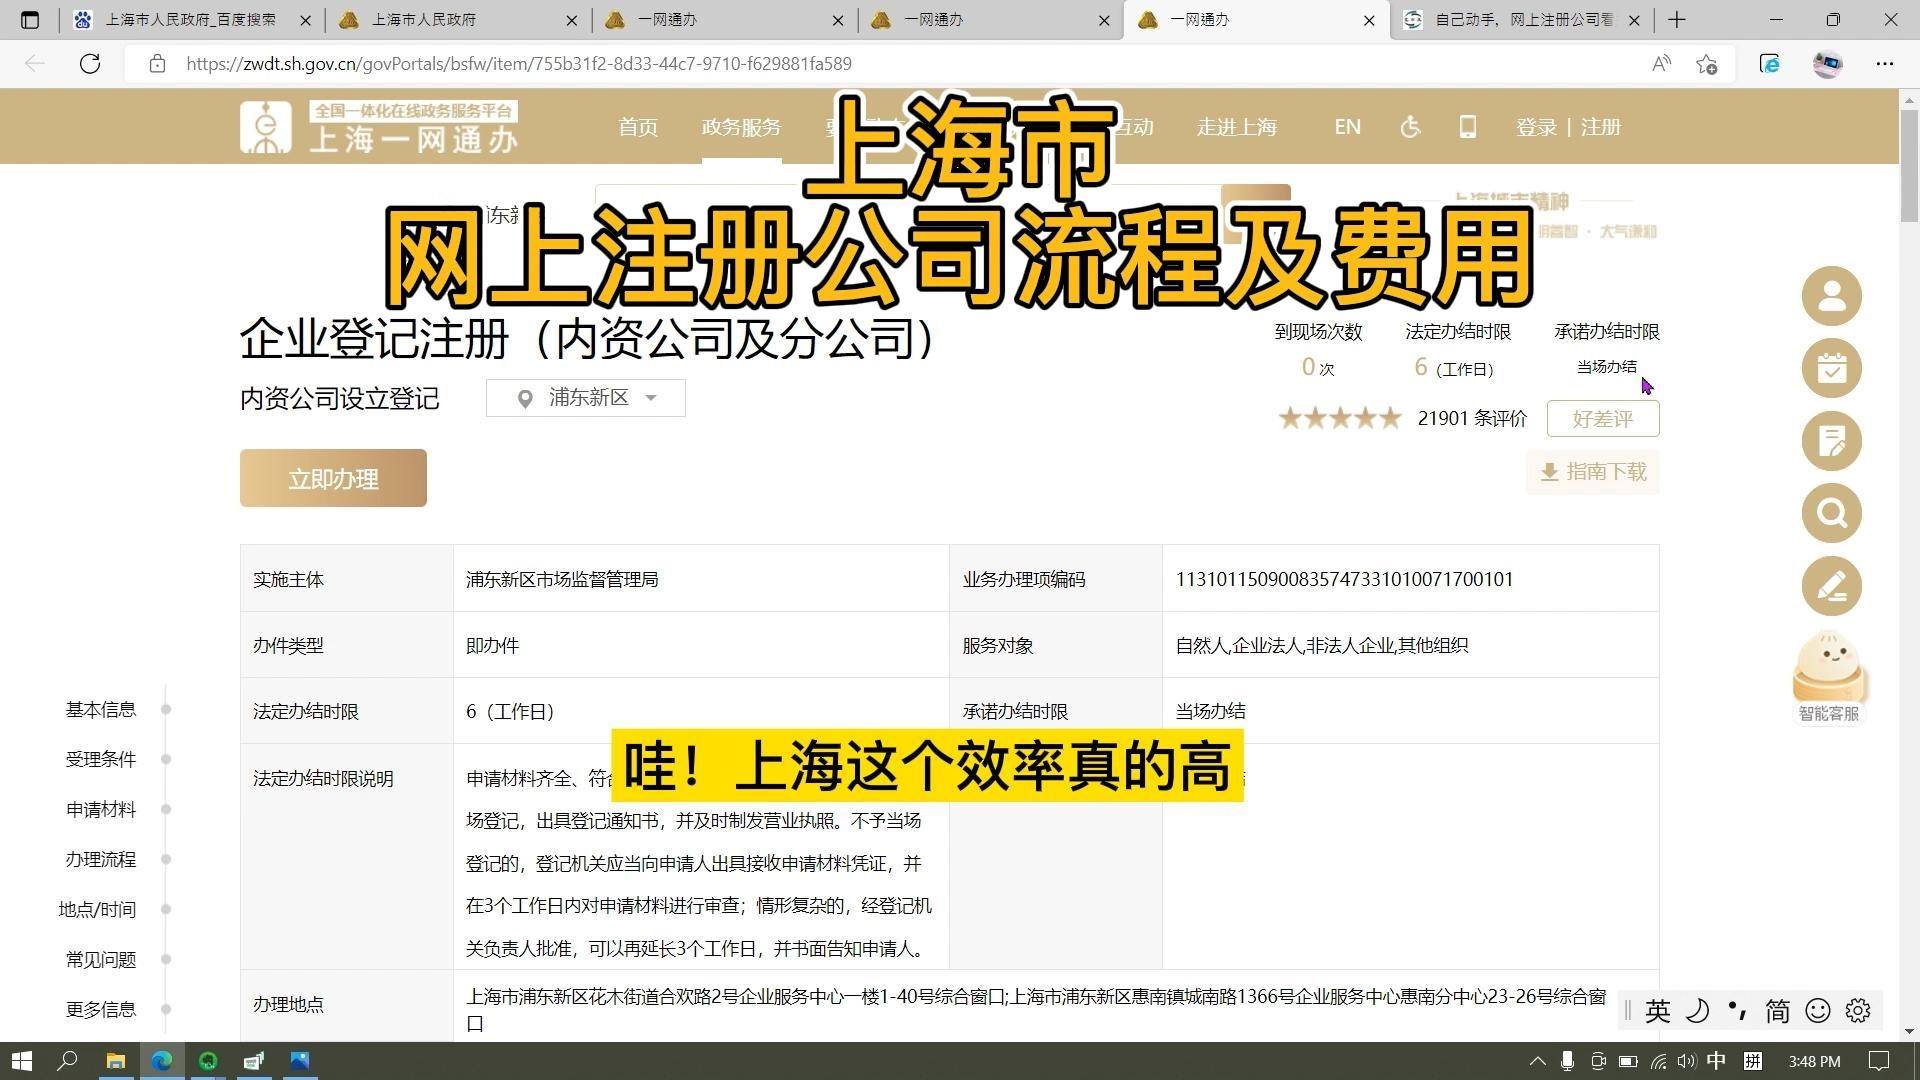Image resolution: width=1920 pixels, height=1080 pixels.
Task: Open the 浦东新区 district dropdown
Action: (586, 398)
